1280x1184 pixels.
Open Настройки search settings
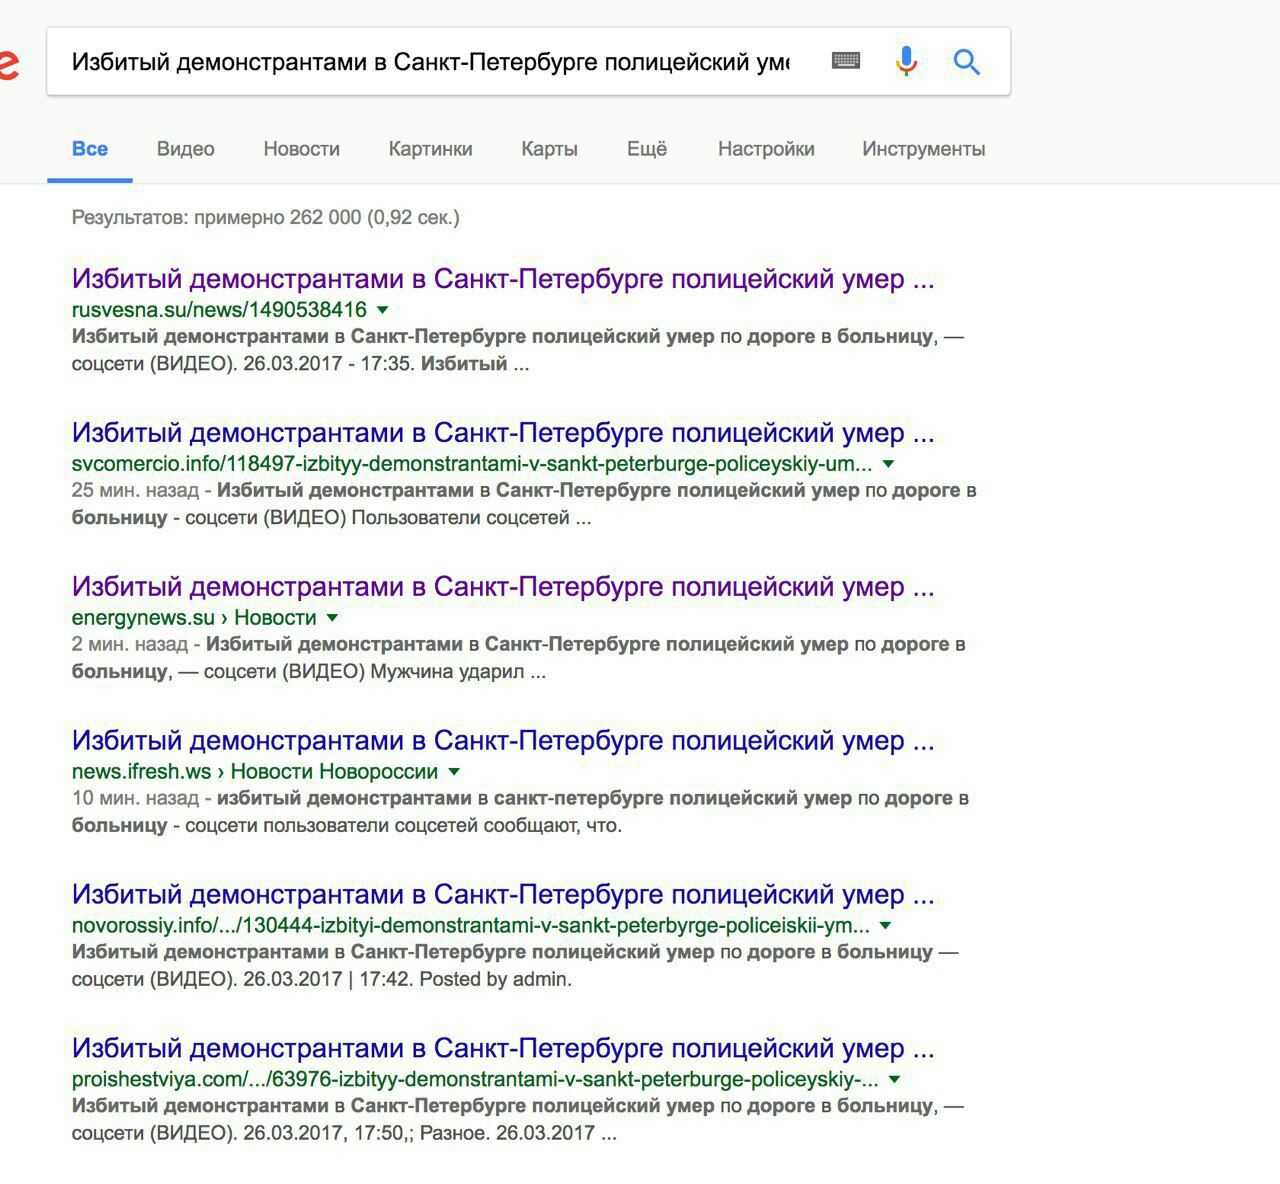(x=766, y=149)
